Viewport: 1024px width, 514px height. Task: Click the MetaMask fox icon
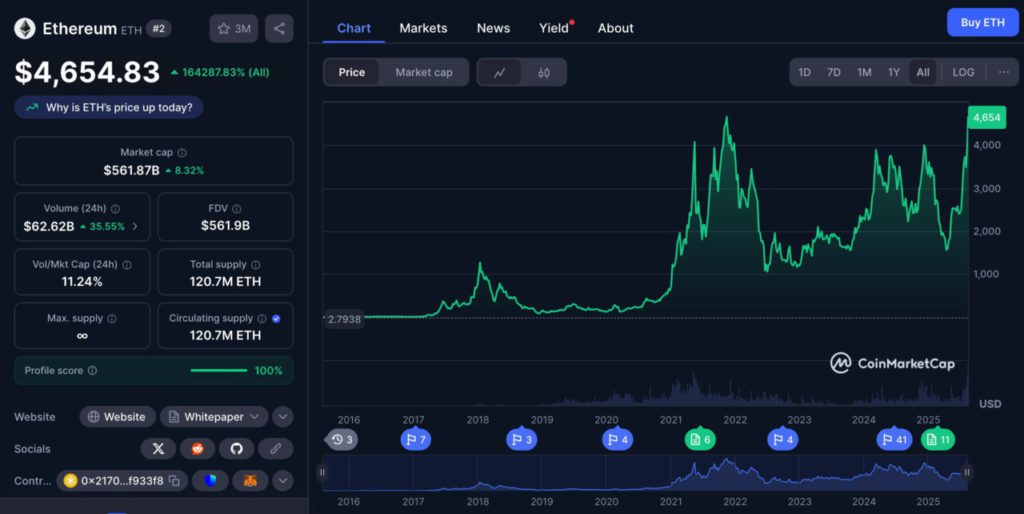(x=250, y=481)
